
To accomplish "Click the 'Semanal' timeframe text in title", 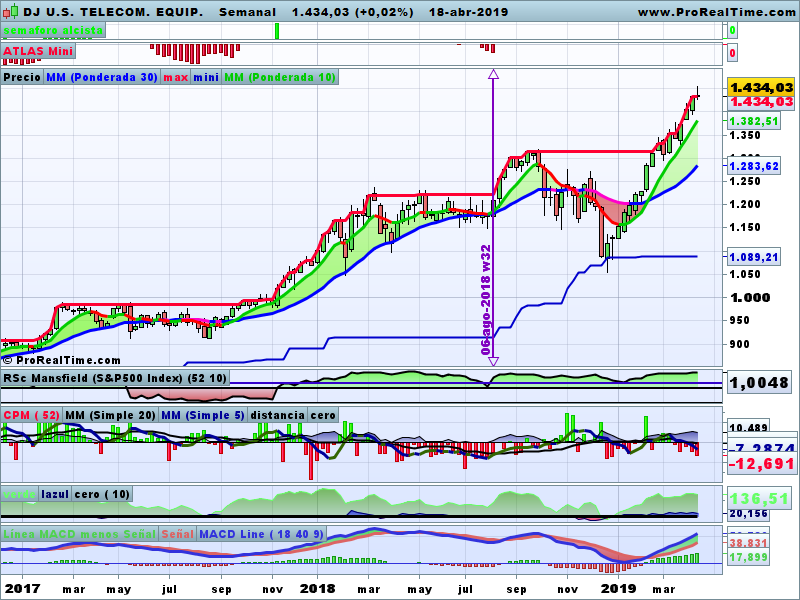I will 247,12.
